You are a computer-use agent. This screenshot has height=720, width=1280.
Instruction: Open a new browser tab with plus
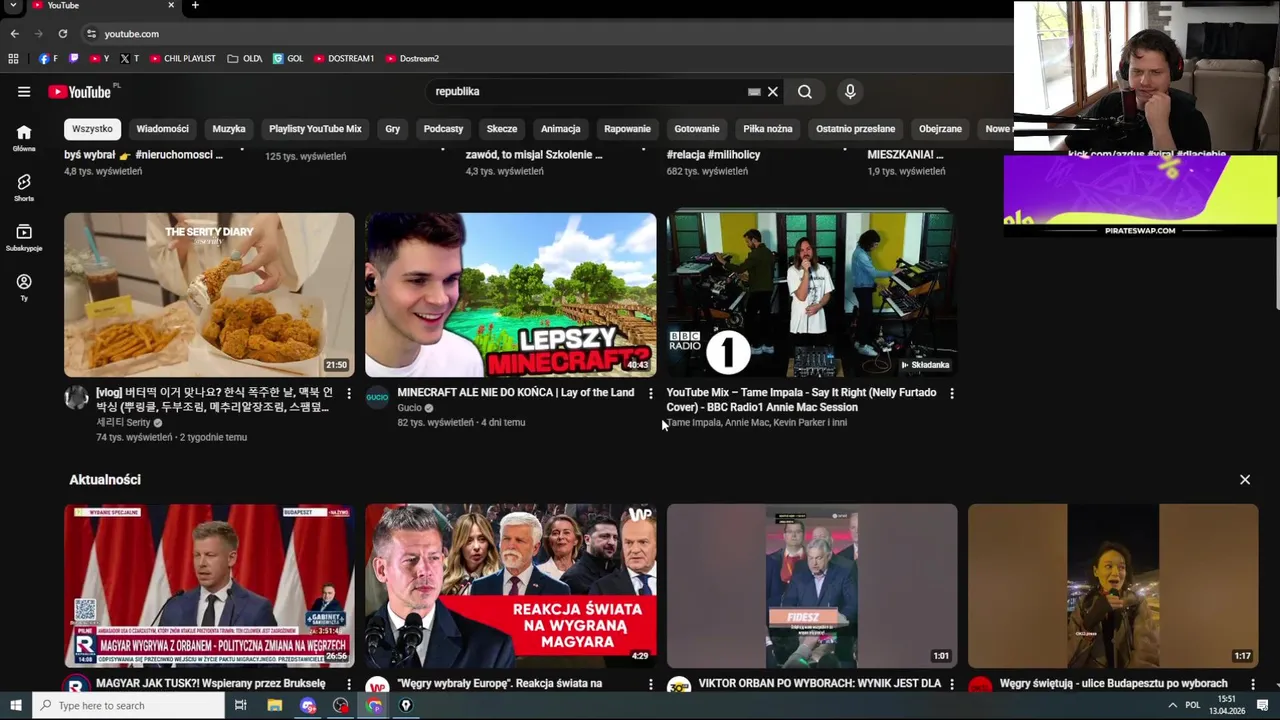pos(195,5)
